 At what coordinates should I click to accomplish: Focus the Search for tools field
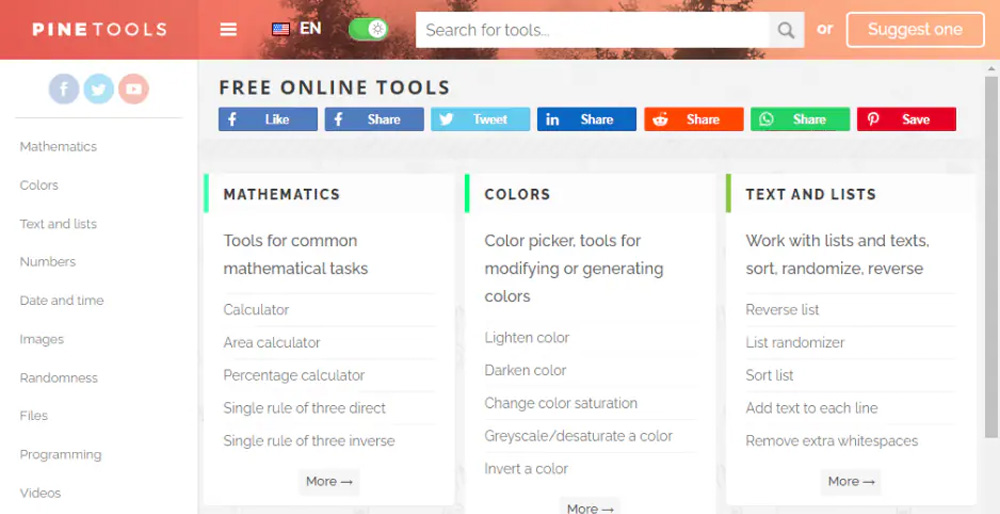point(592,30)
